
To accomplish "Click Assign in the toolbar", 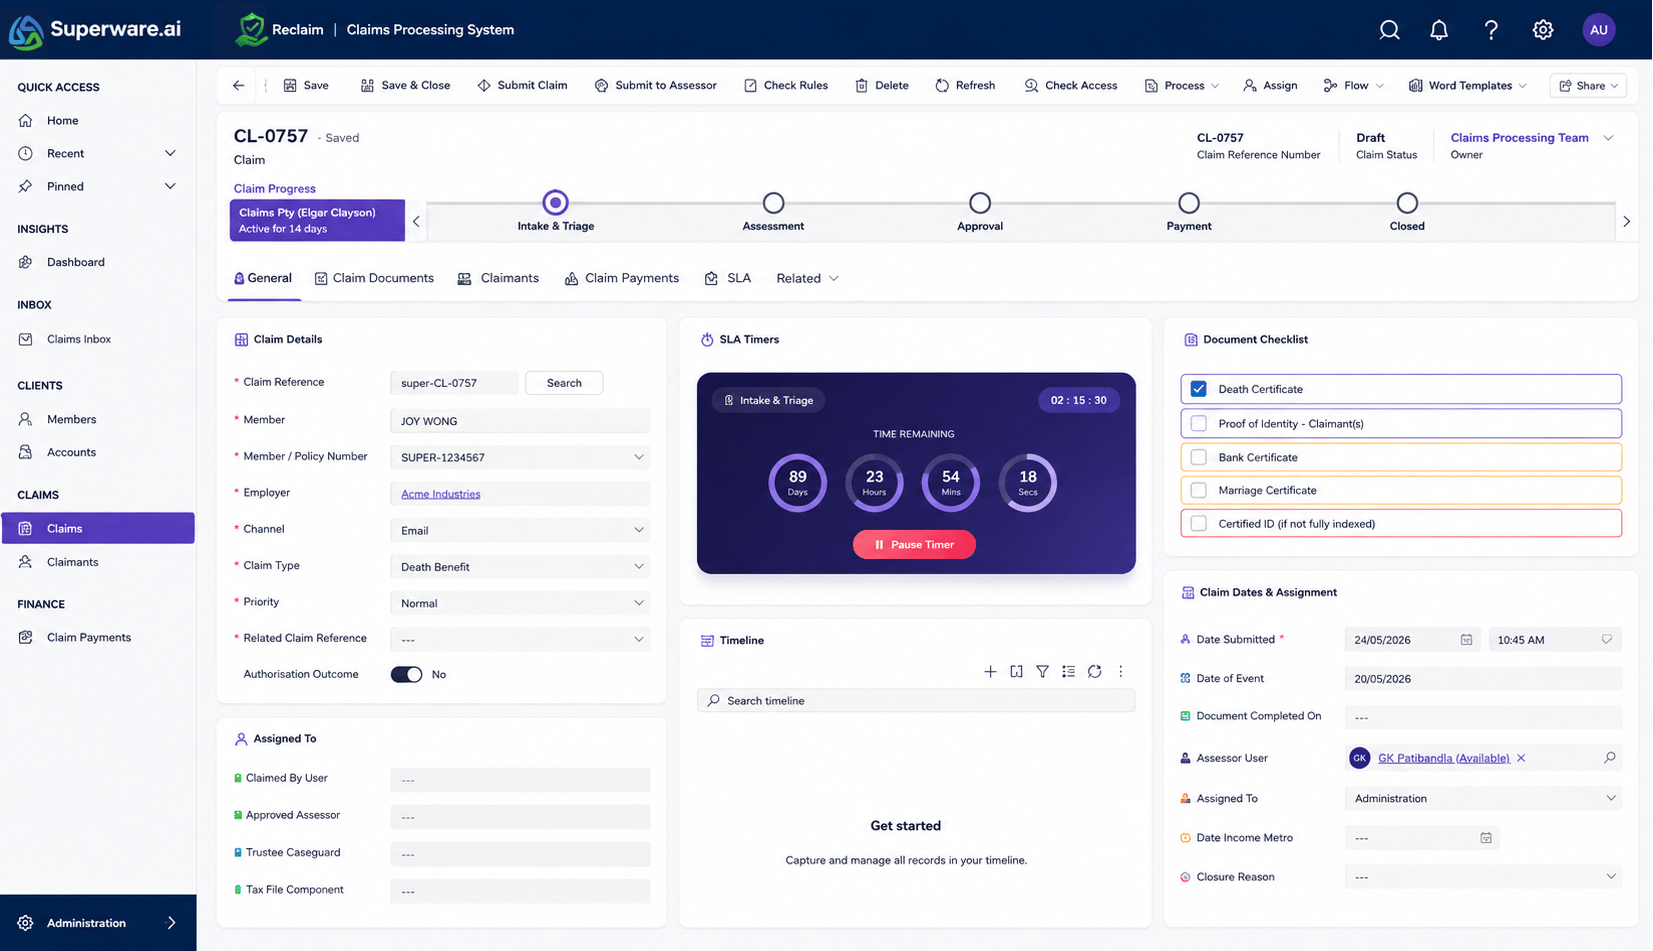I will 1270,86.
